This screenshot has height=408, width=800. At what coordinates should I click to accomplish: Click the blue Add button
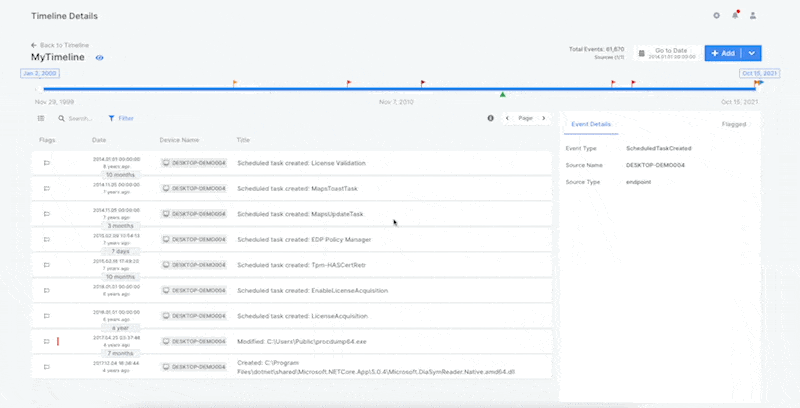click(x=722, y=52)
